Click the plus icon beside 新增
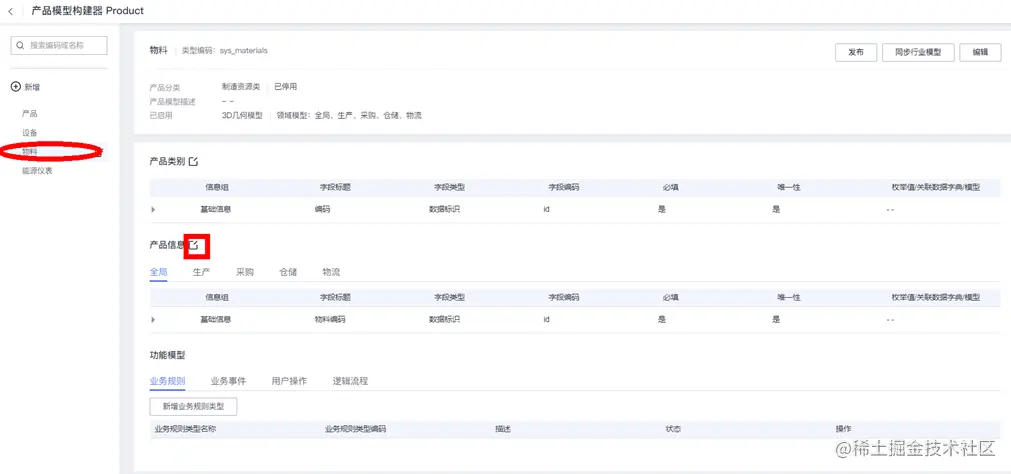 click(x=16, y=87)
